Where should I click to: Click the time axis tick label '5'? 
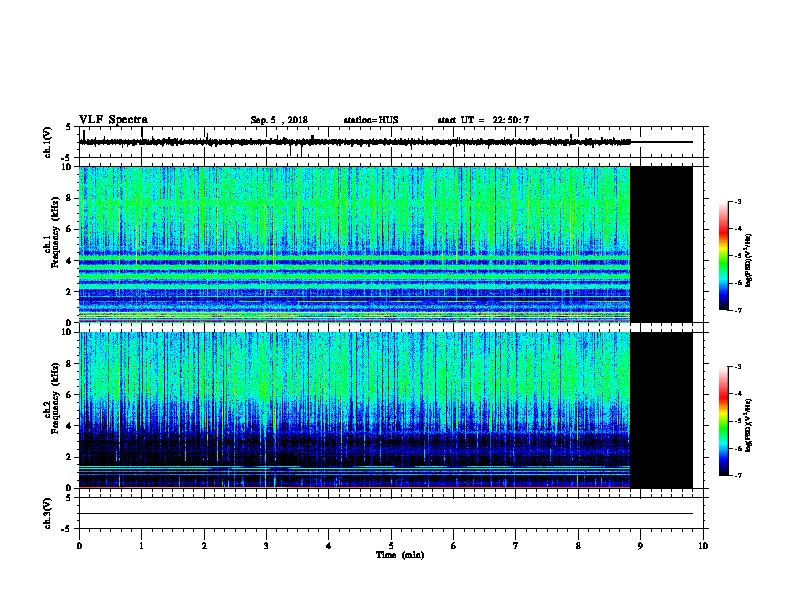(x=391, y=546)
